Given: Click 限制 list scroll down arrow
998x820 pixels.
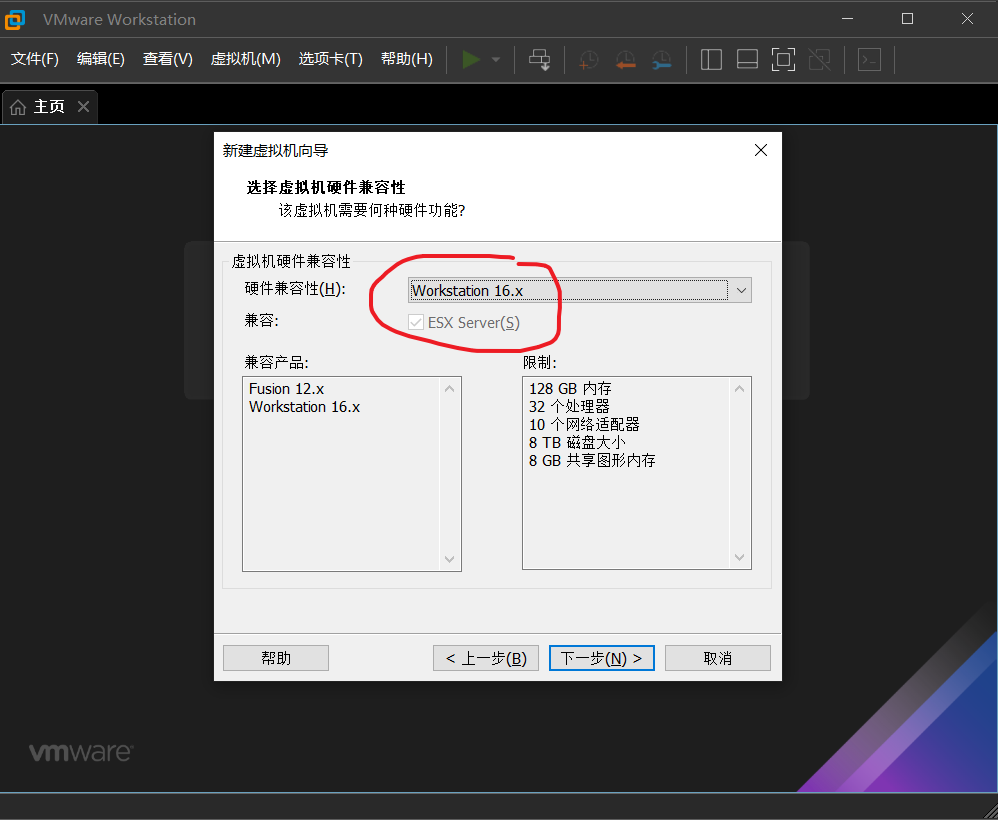Looking at the screenshot, I should (x=740, y=557).
